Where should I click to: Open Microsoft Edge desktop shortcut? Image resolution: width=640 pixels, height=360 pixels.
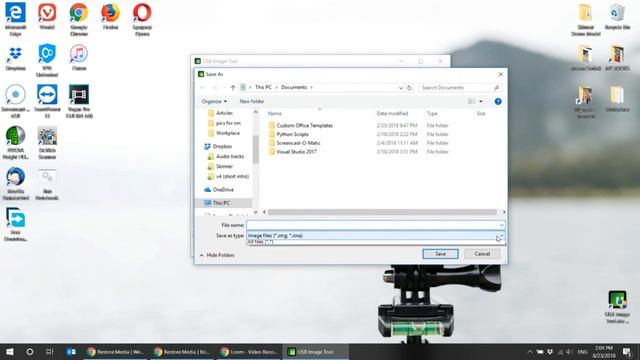15,19
